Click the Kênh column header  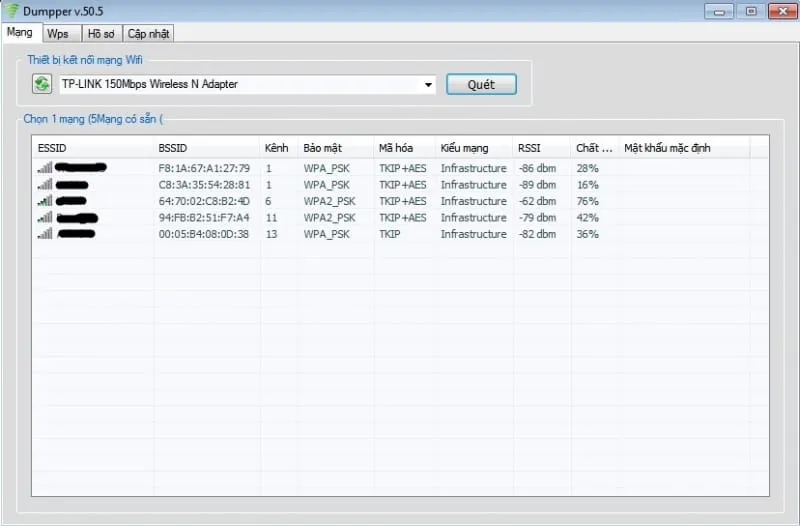(276, 148)
